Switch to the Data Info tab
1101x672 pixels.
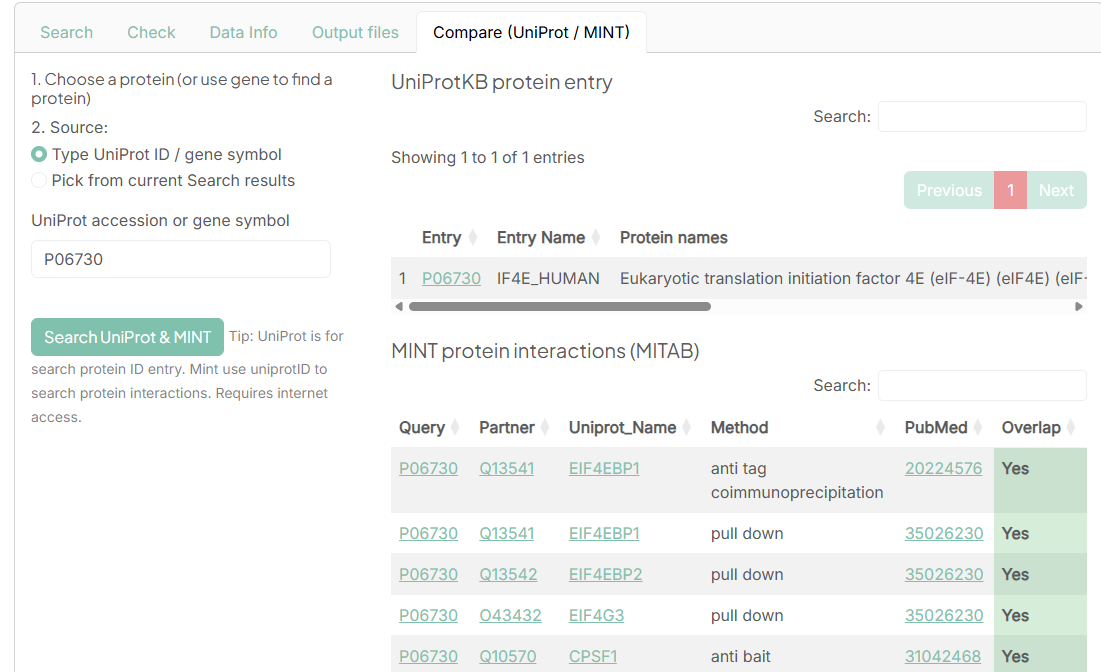click(243, 32)
